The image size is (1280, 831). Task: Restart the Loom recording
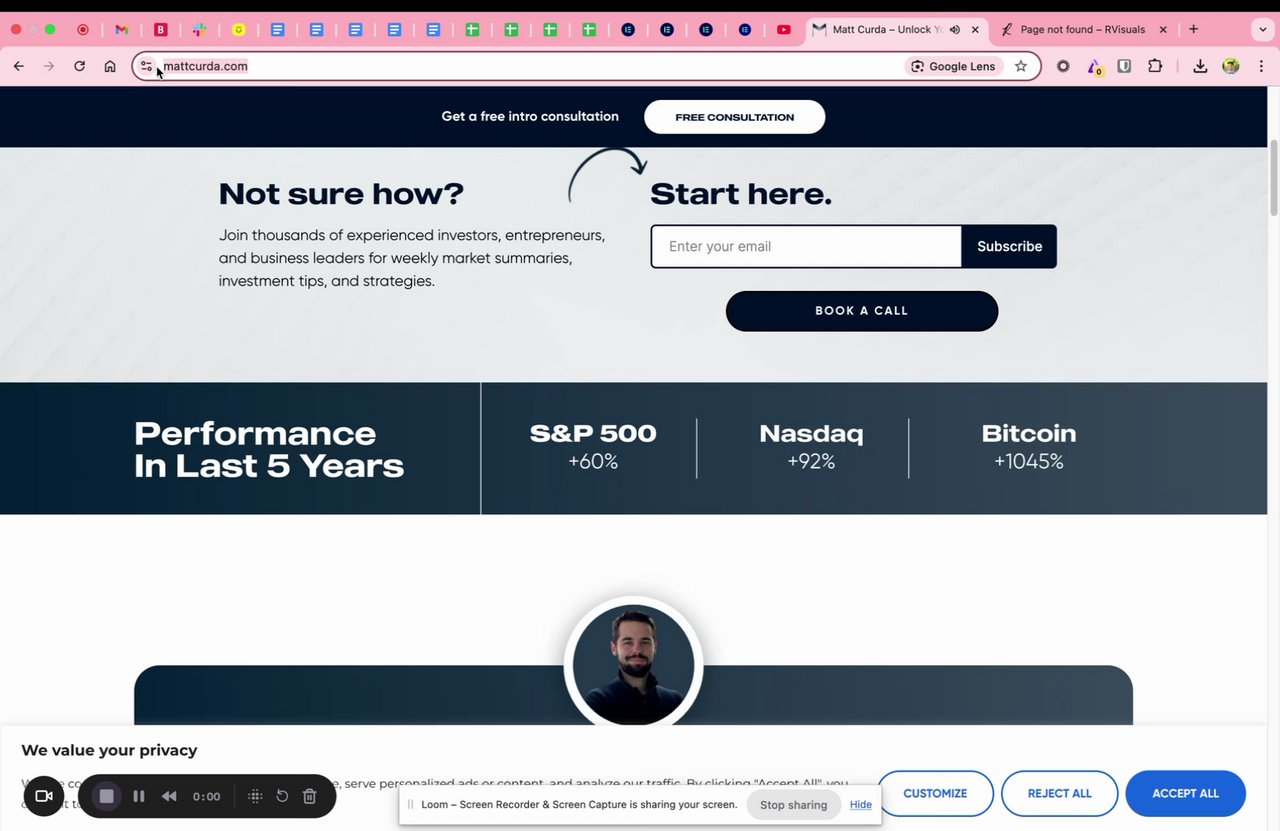282,796
